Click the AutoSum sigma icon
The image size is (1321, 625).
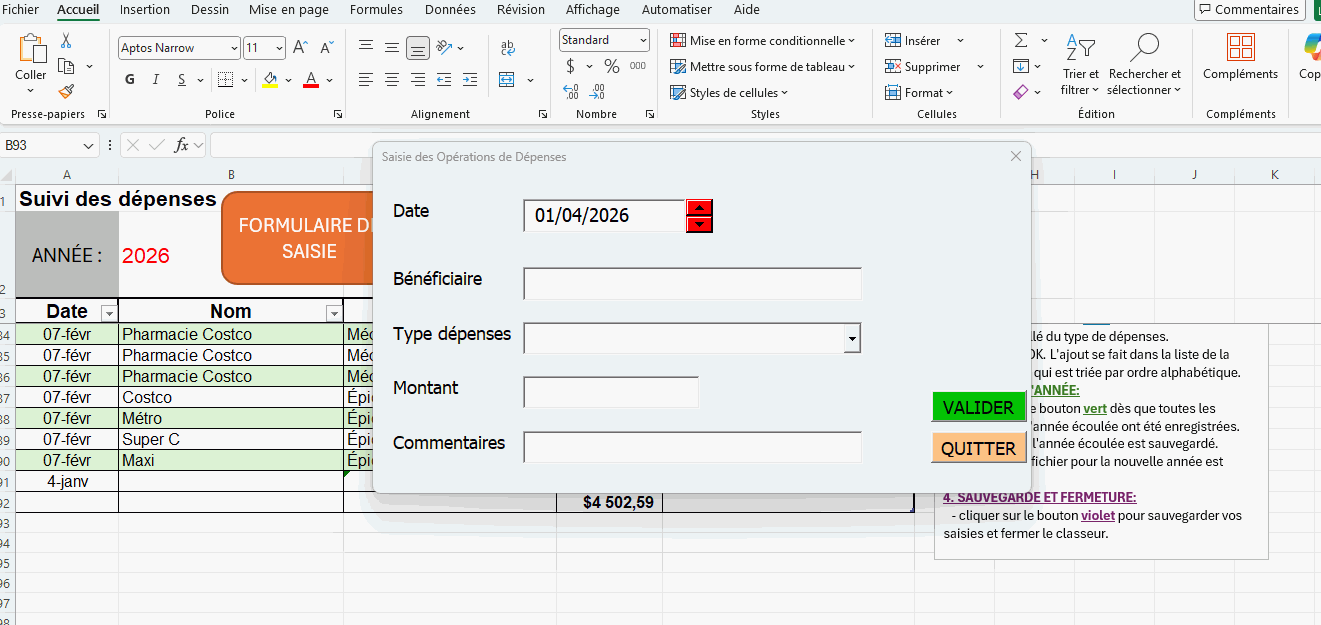coord(1021,41)
